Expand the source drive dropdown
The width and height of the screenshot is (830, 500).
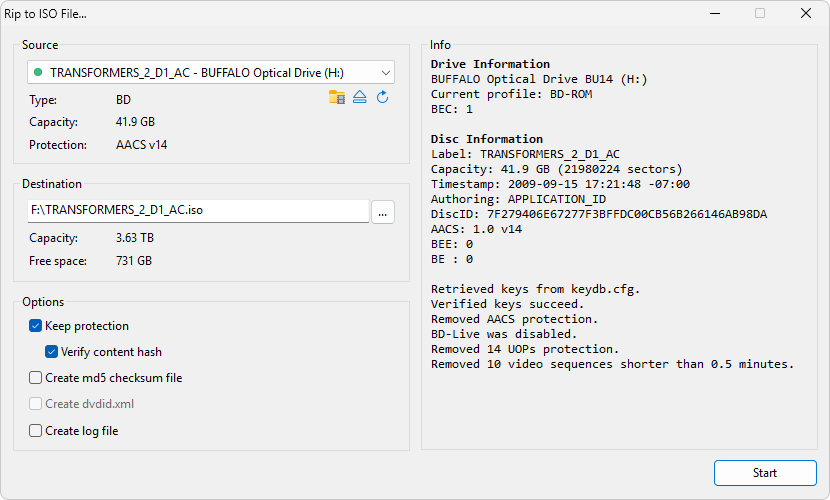point(386,72)
